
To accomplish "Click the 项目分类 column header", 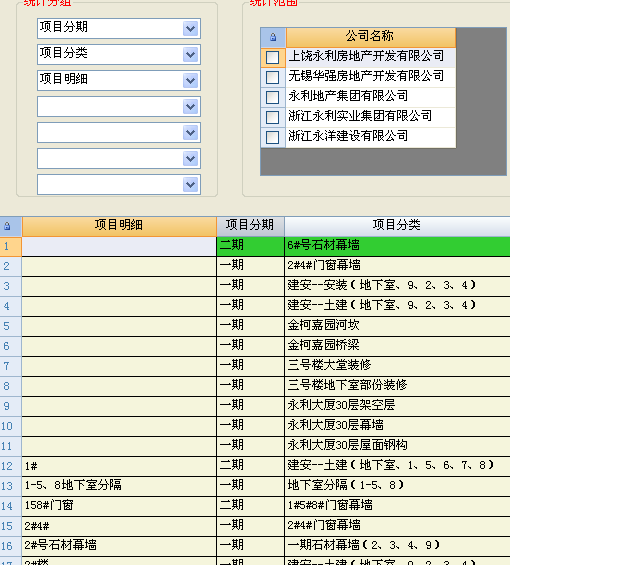I will [x=397, y=226].
